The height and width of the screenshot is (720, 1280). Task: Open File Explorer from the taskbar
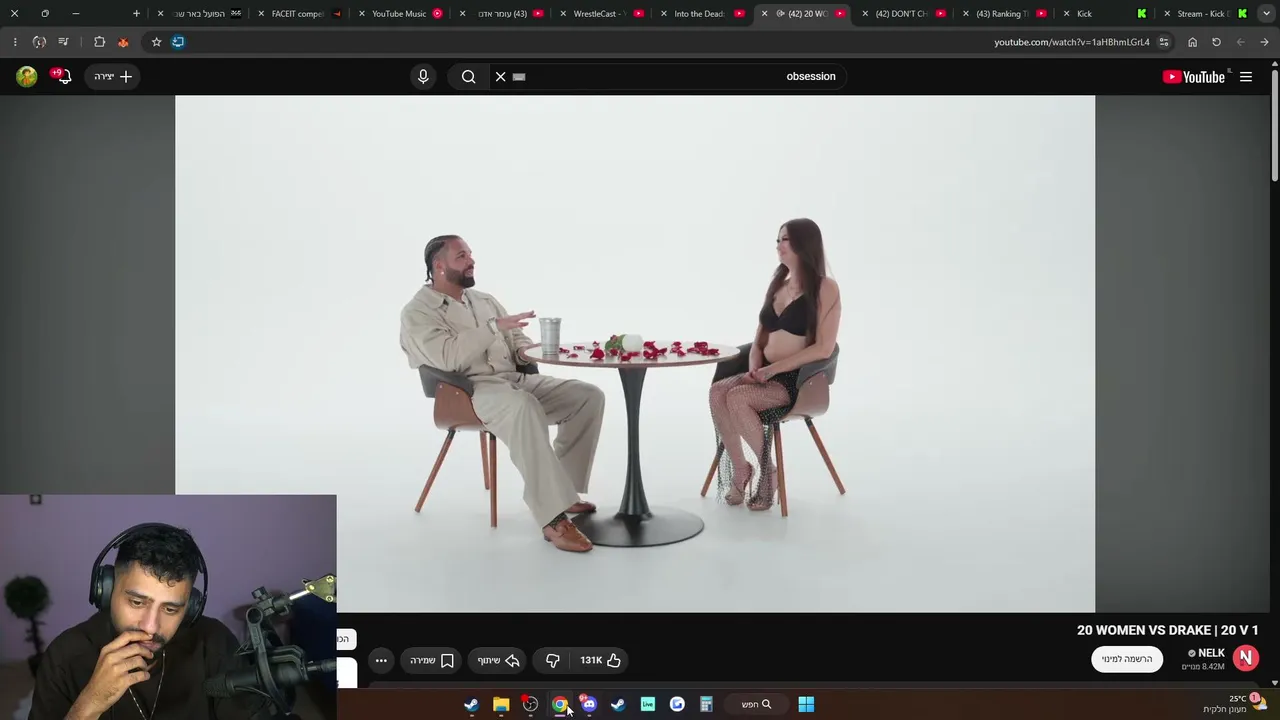pyautogui.click(x=501, y=705)
